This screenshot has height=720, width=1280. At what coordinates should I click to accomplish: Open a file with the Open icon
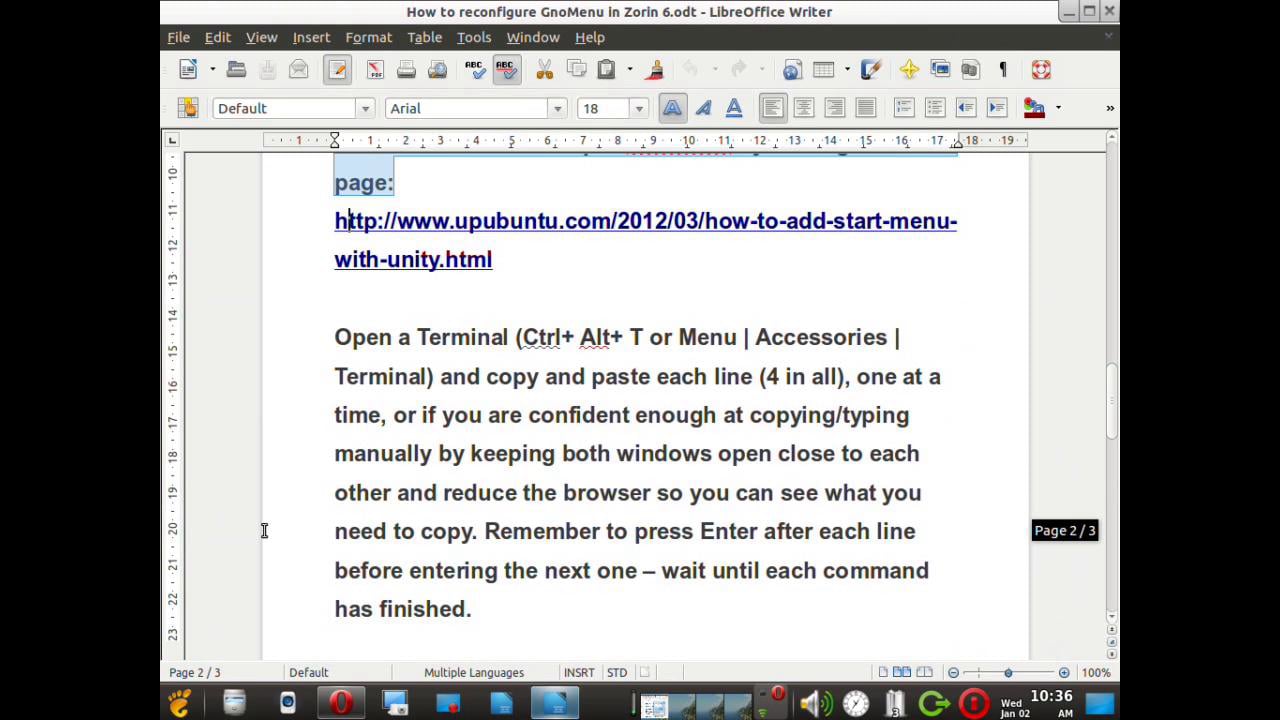click(236, 69)
